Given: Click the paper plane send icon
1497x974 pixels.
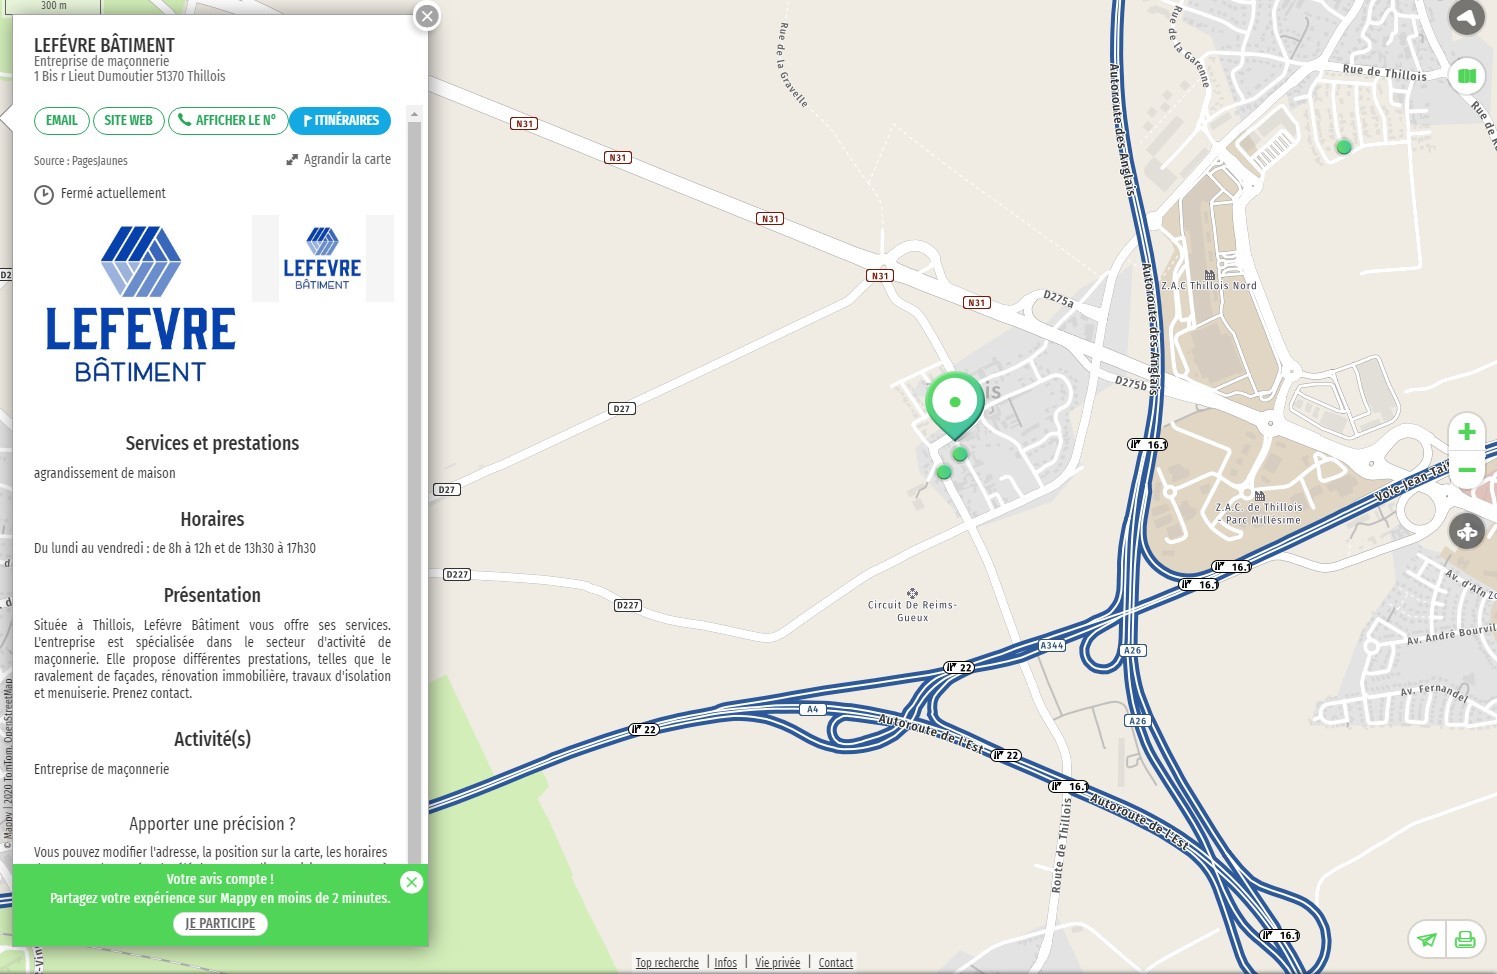Looking at the screenshot, I should point(1427,939).
